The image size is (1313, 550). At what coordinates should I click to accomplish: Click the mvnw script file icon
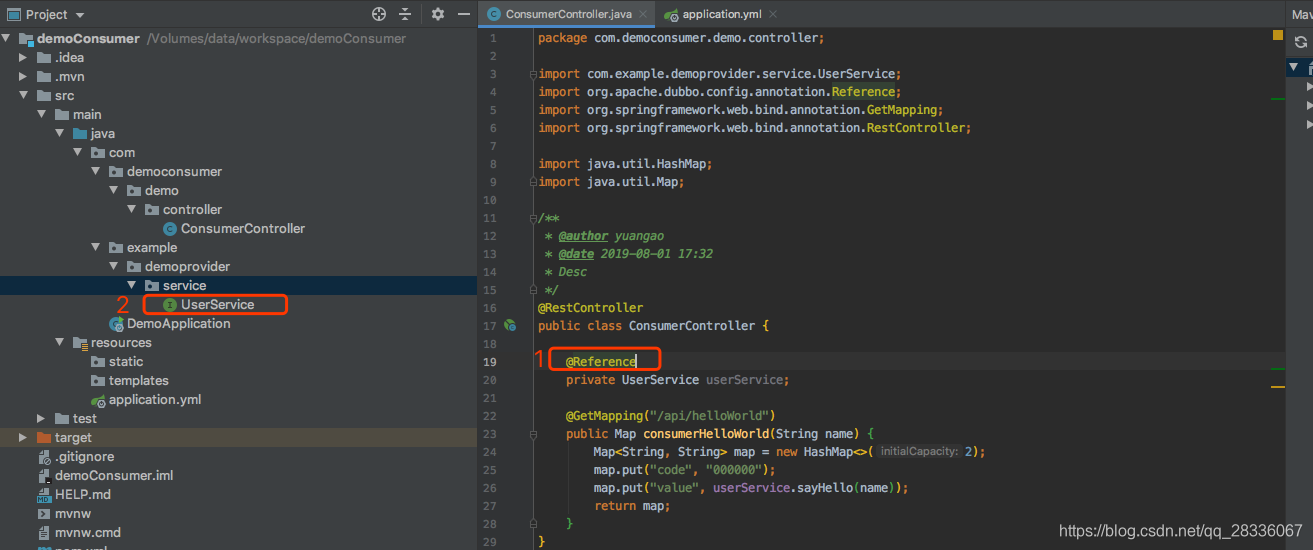(x=44, y=514)
